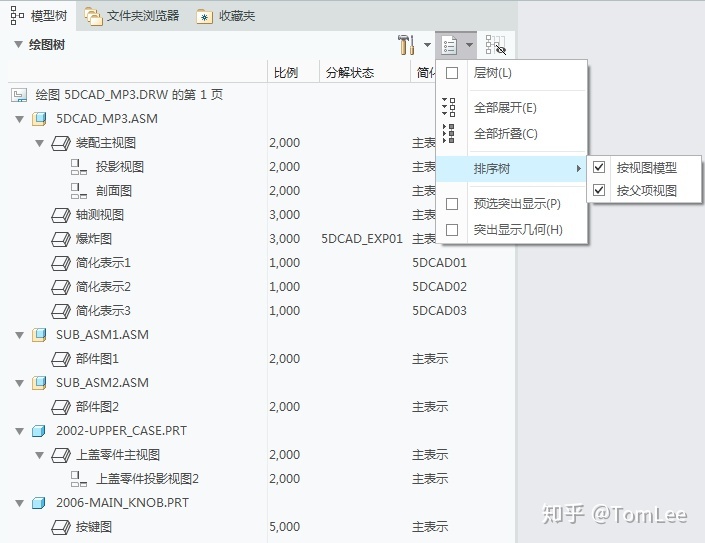This screenshot has height=543, width=705.
Task: Toggle the 预选突出显示(P) checkbox
Action: point(452,204)
